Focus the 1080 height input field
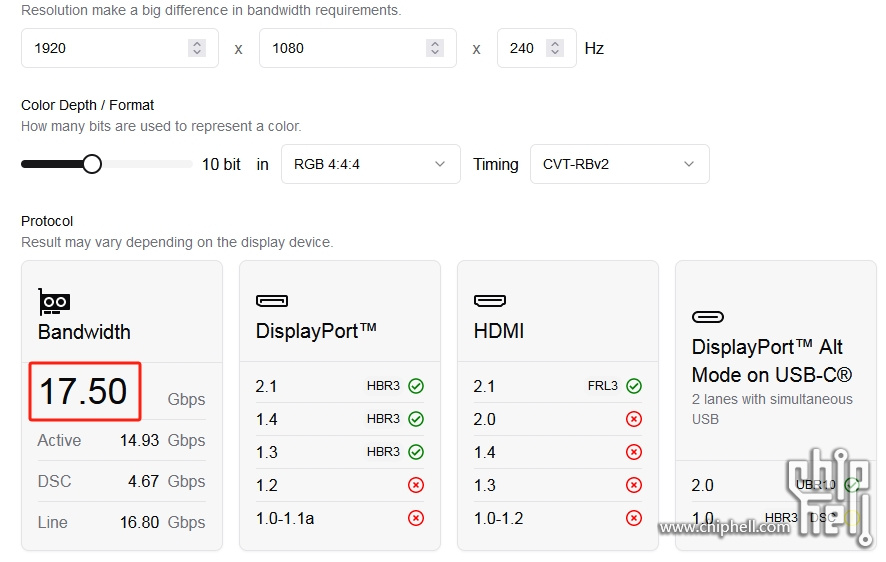This screenshot has width=886, height=562. coord(358,48)
